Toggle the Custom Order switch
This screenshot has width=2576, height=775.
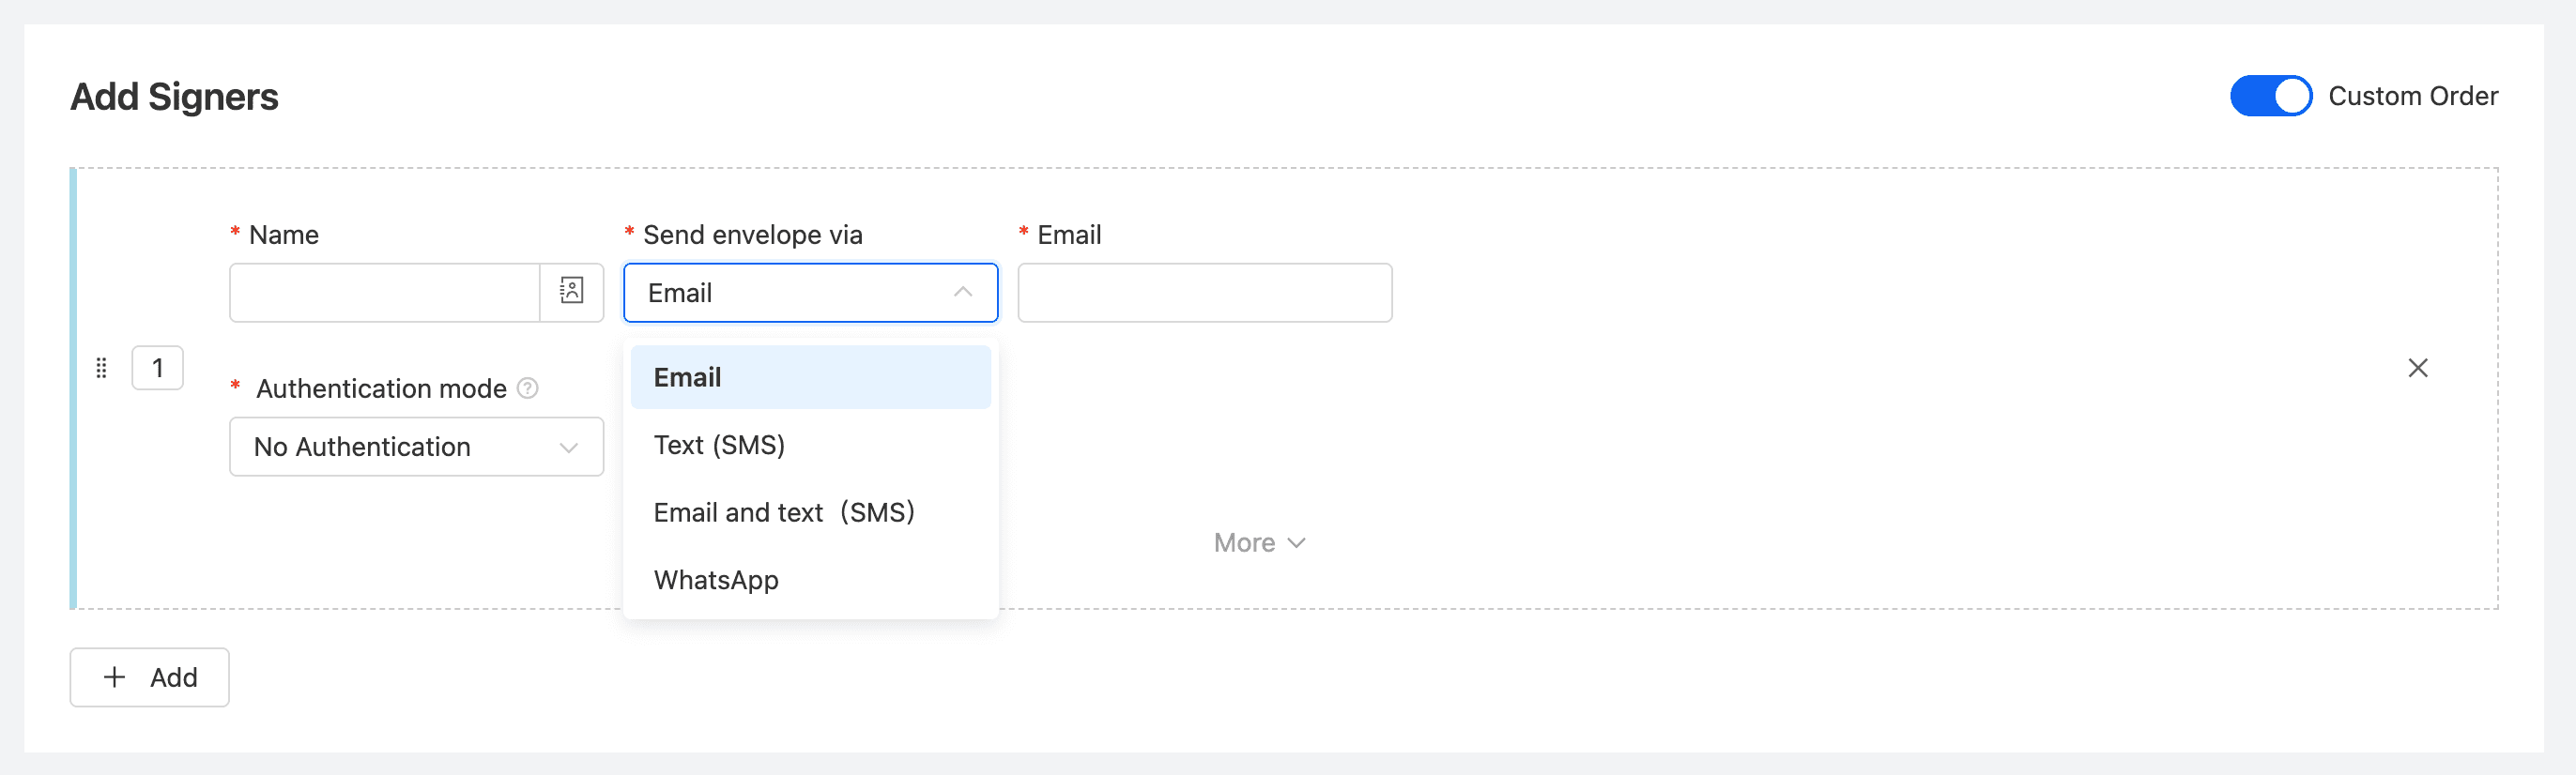point(2270,96)
